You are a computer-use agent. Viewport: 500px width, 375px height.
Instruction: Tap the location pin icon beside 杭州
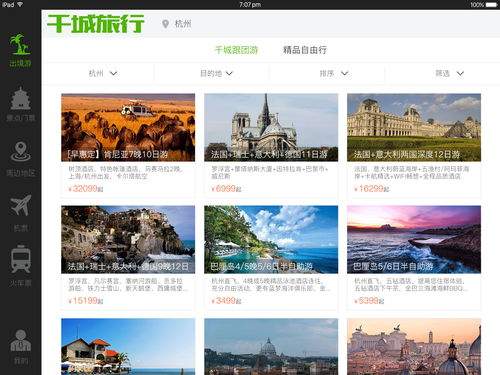point(165,24)
